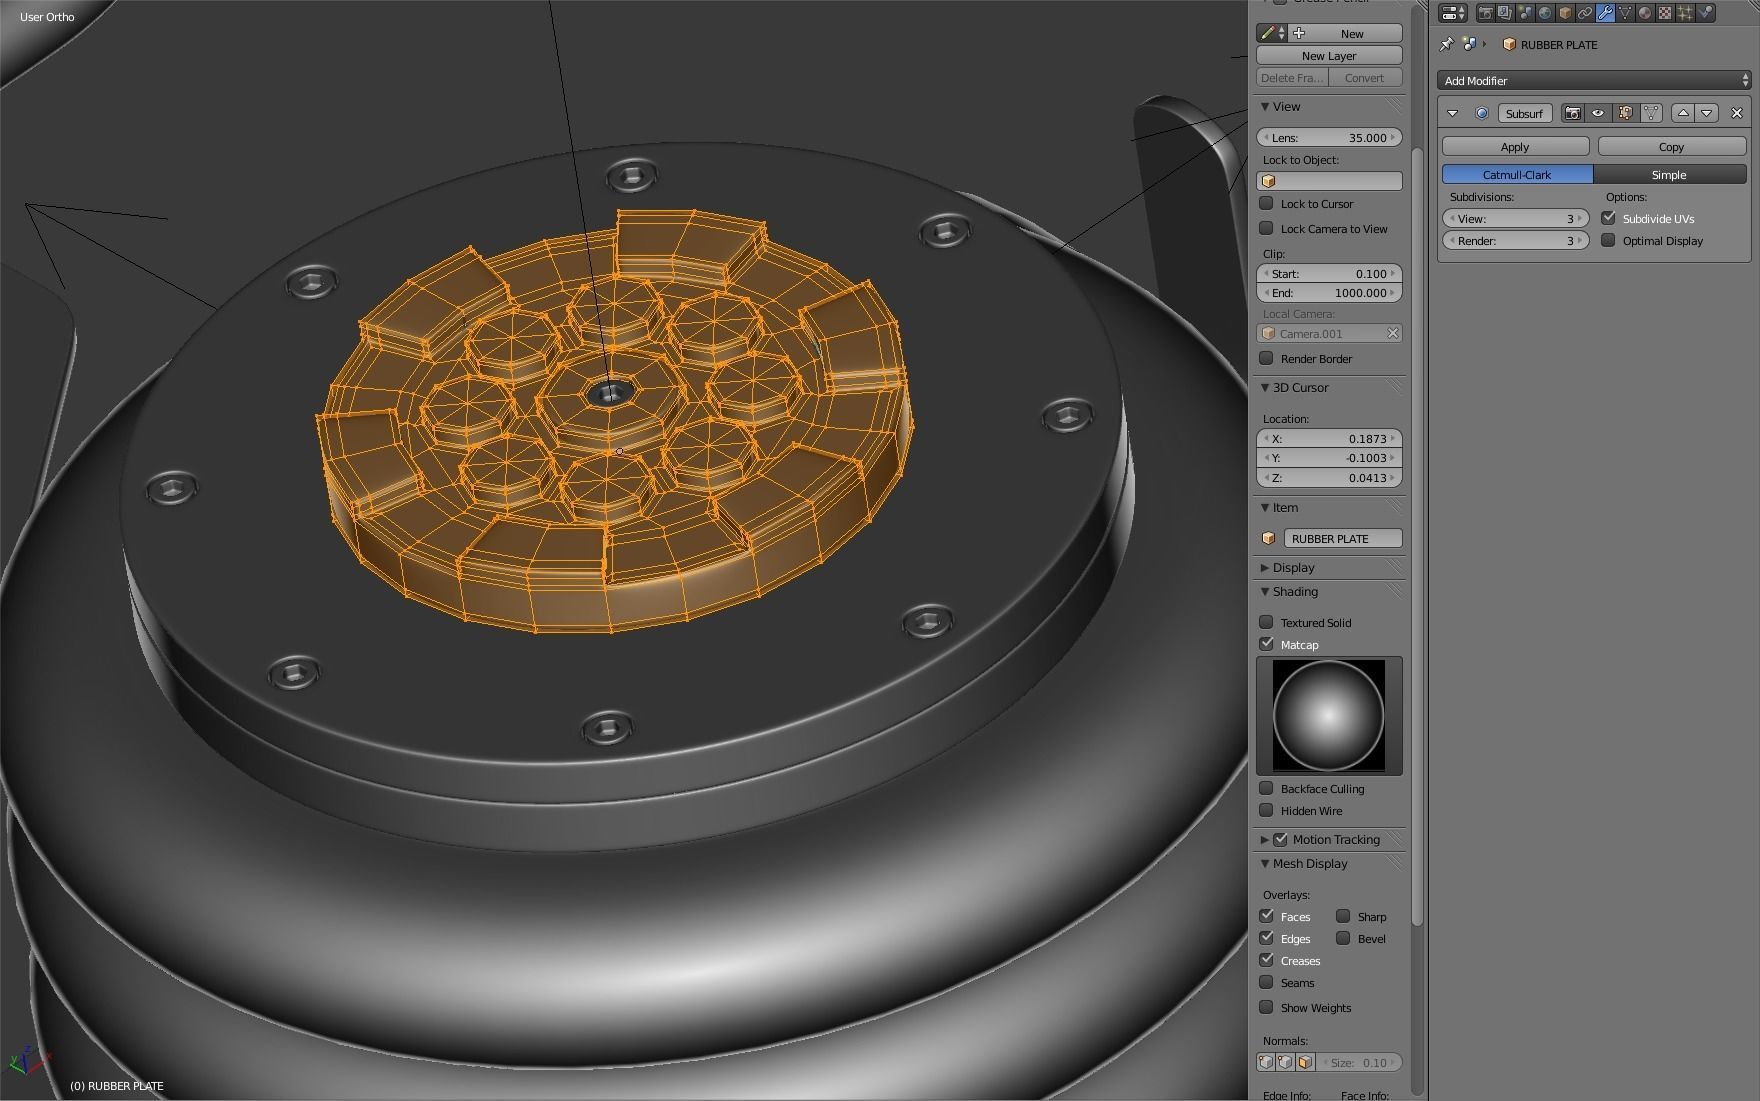Enable Textured Solid checkbox

coord(1266,622)
